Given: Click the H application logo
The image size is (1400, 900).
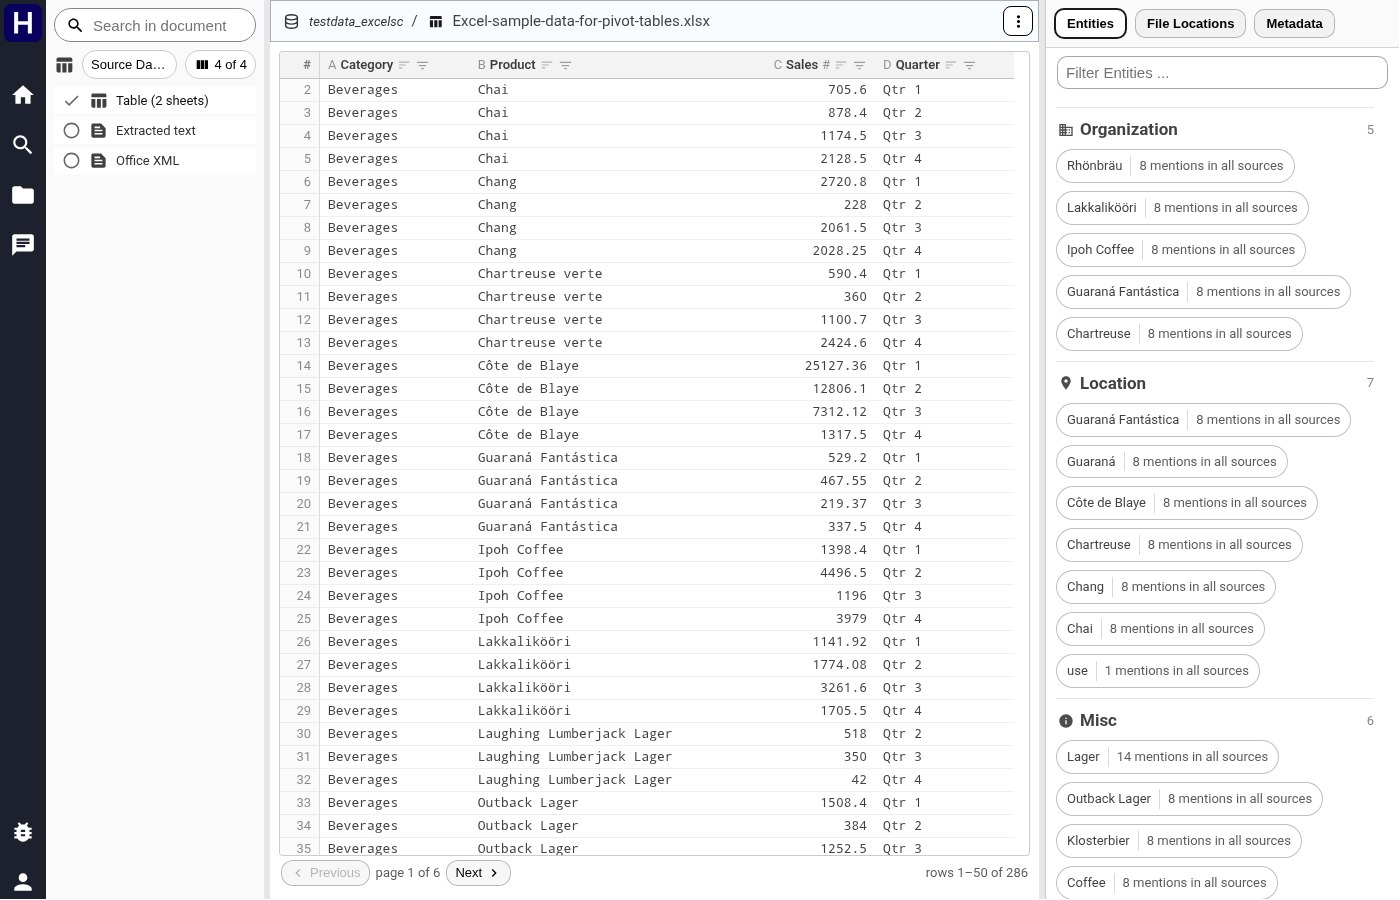Looking at the screenshot, I should [23, 22].
